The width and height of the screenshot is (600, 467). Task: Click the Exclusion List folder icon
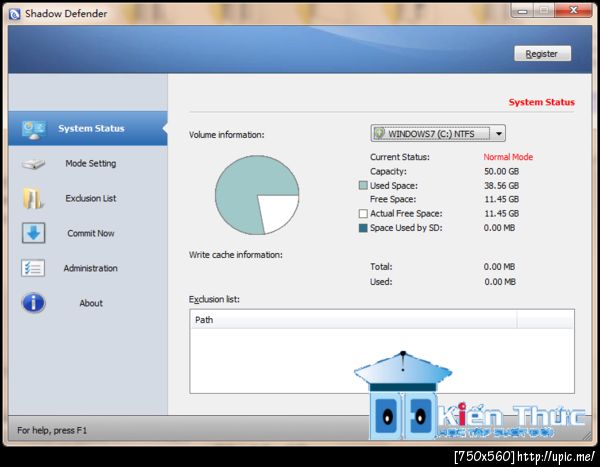[x=33, y=198]
